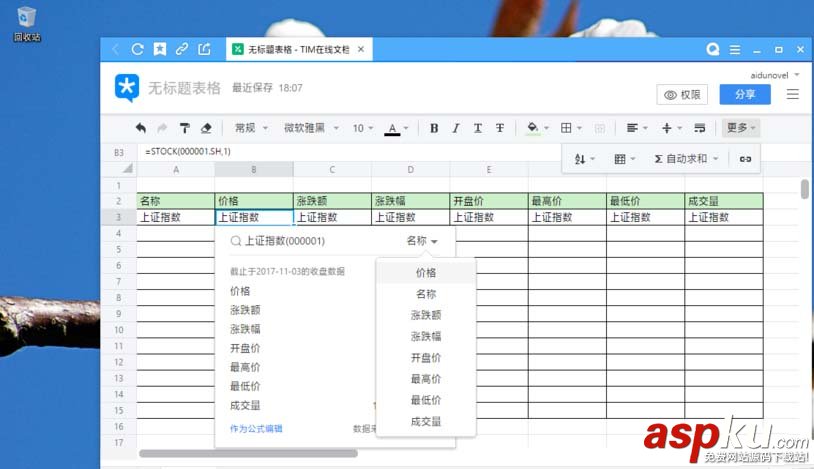814x469 pixels.
Task: Open the sort A-Z tool
Action: 584,159
